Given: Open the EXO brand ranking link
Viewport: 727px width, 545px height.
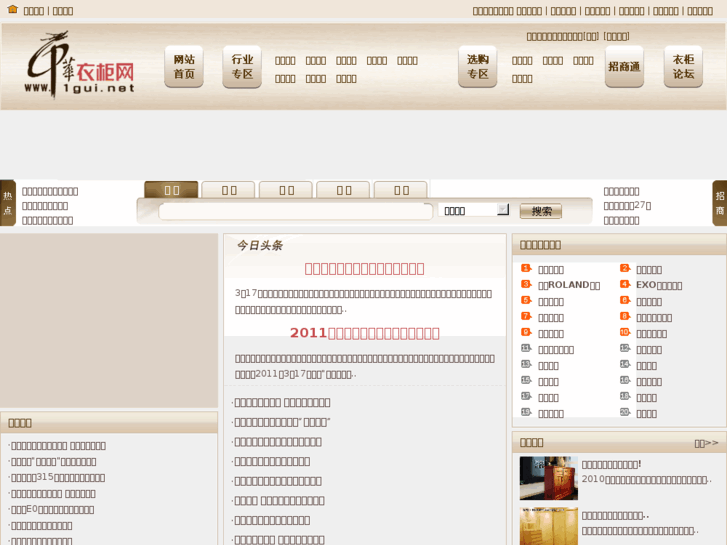Looking at the screenshot, I should 659,285.
